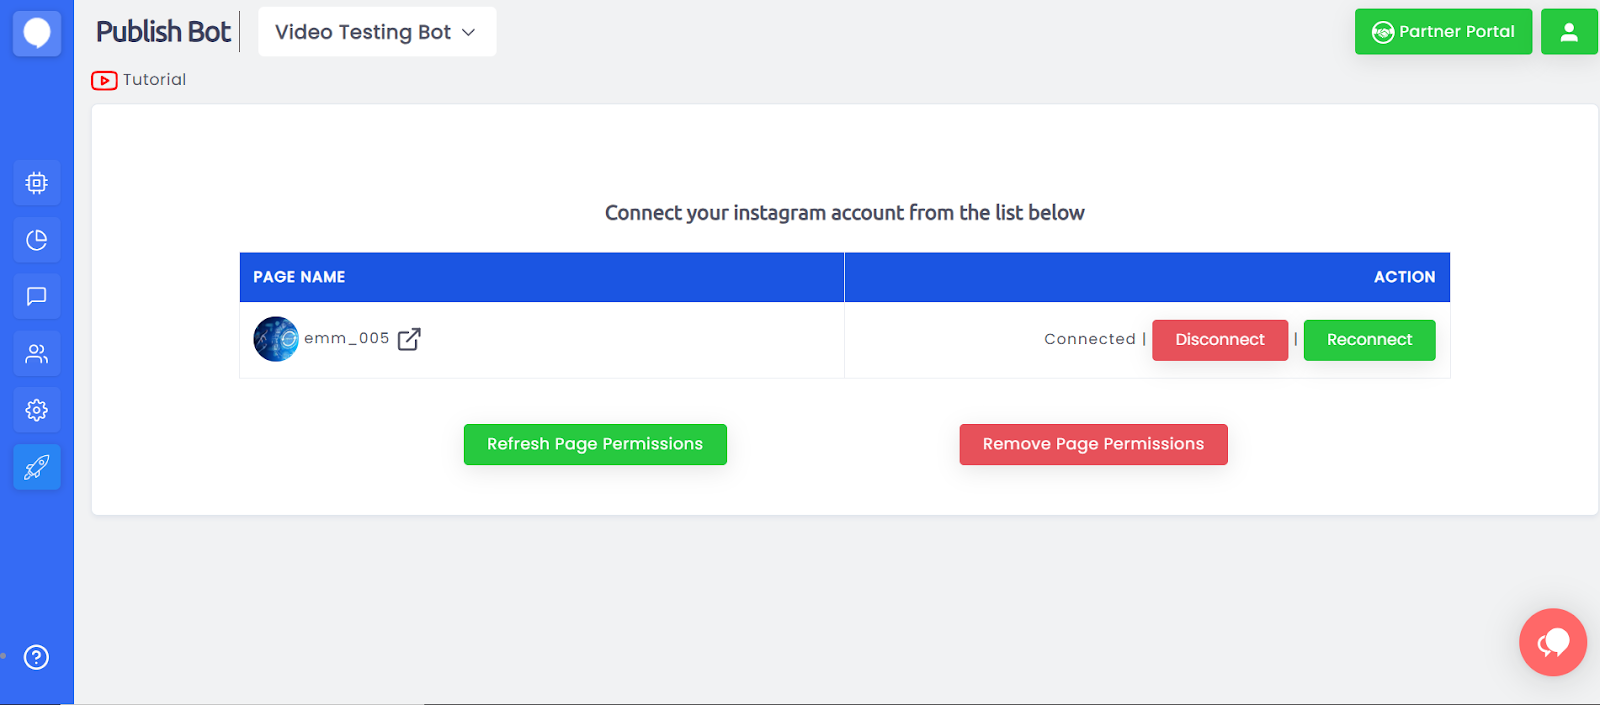Open the floating chat widget bubble
The width and height of the screenshot is (1600, 705).
[x=1552, y=642]
